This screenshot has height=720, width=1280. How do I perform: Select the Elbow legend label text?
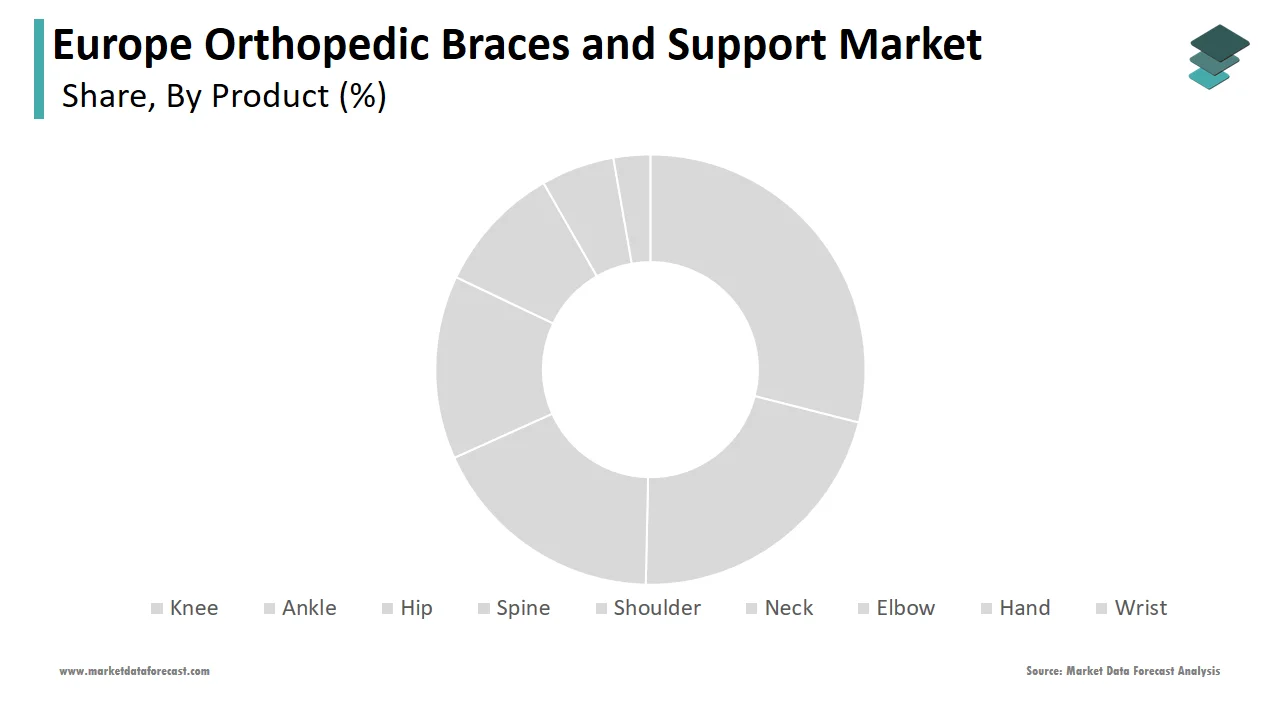[x=905, y=608]
